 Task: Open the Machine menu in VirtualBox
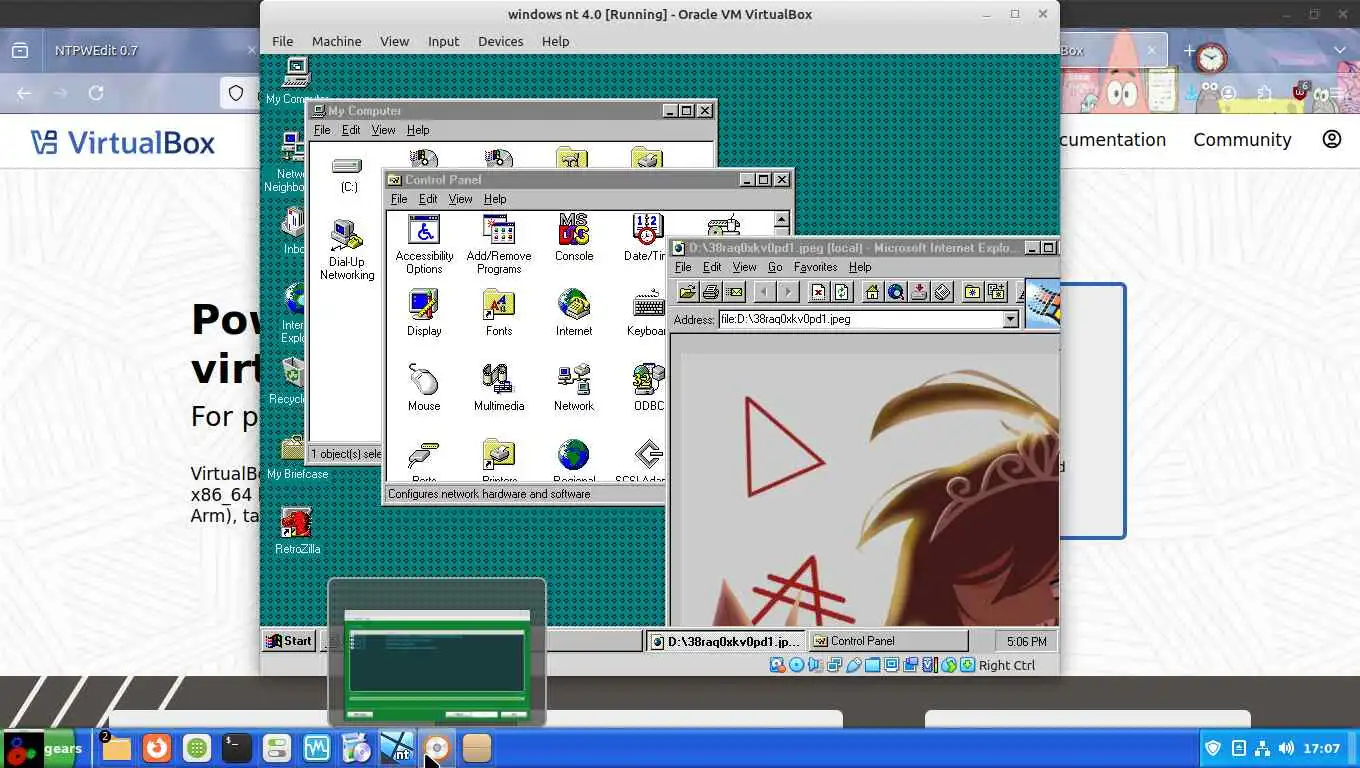[336, 41]
